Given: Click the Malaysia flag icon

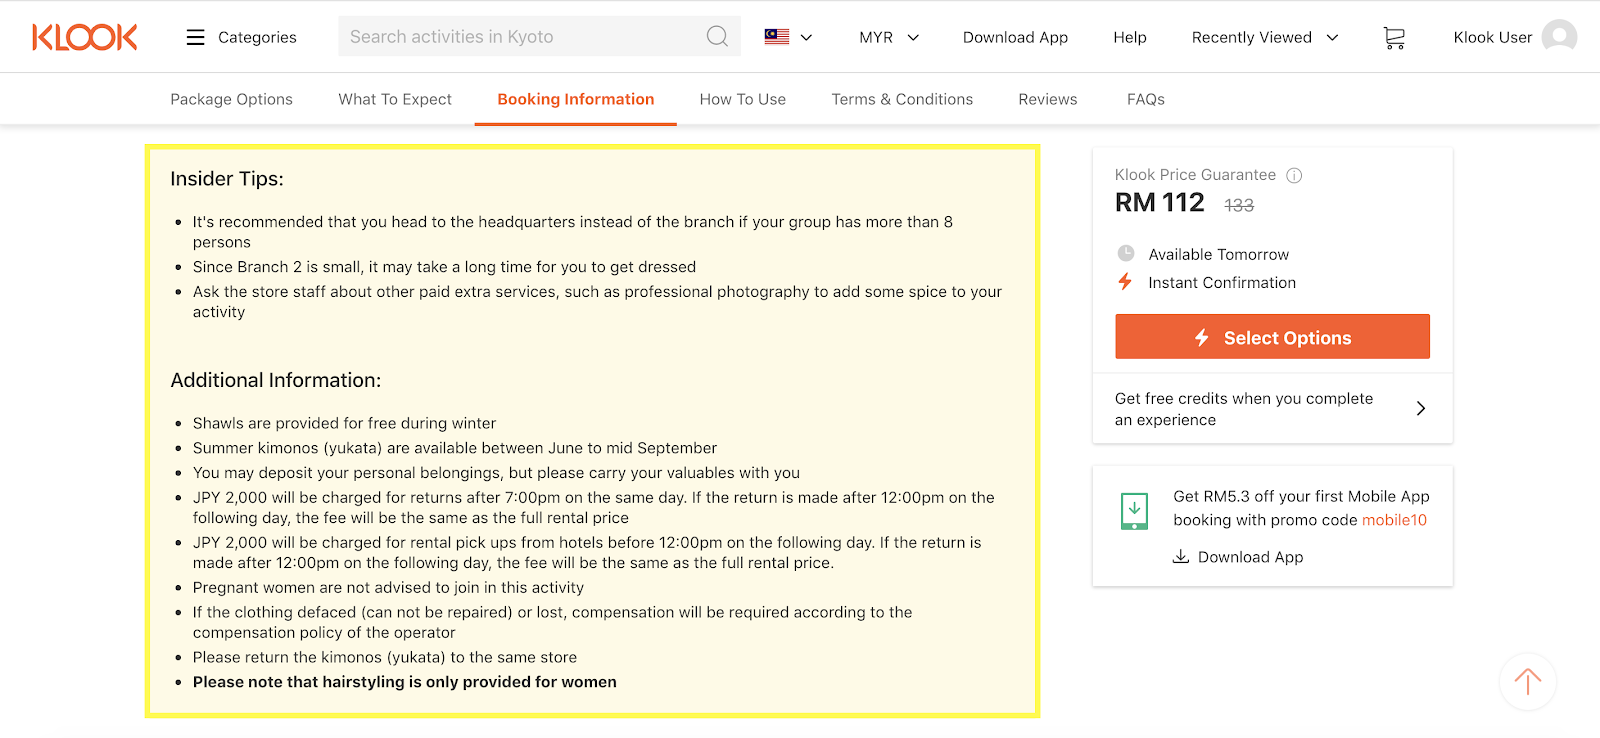Looking at the screenshot, I should pos(777,37).
